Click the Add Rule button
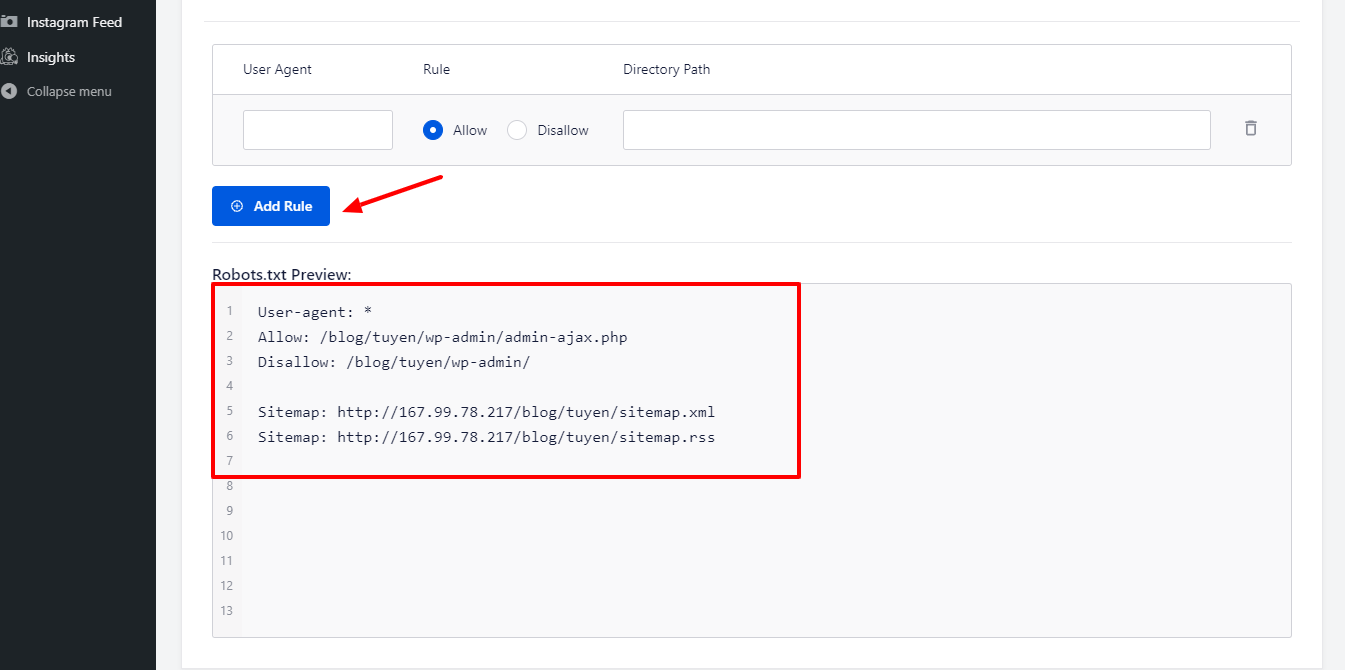 click(x=270, y=205)
